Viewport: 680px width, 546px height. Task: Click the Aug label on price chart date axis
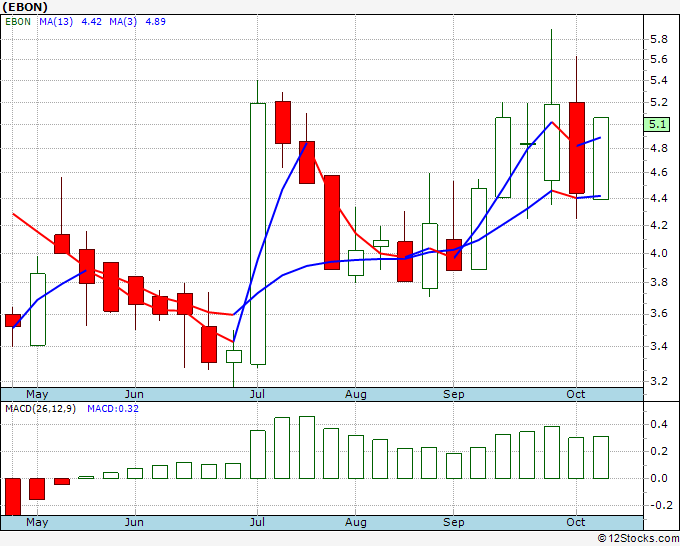pyautogui.click(x=356, y=395)
